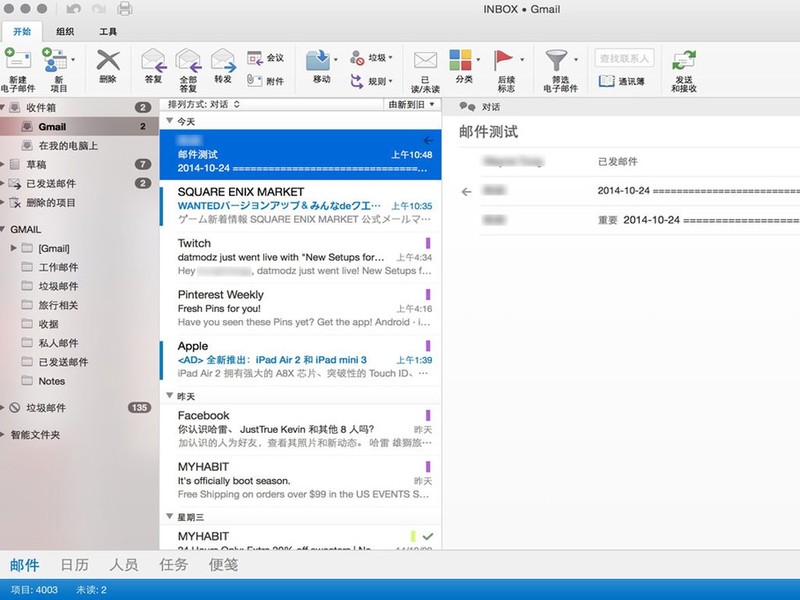Click the purple category marker on Twitch email
800x600 pixels.
(428, 243)
